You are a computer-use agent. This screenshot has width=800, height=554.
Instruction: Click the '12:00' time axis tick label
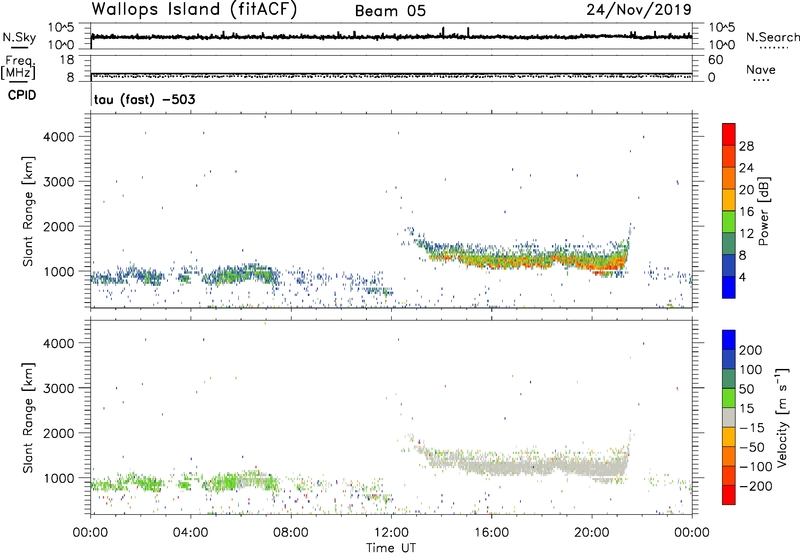tap(391, 533)
